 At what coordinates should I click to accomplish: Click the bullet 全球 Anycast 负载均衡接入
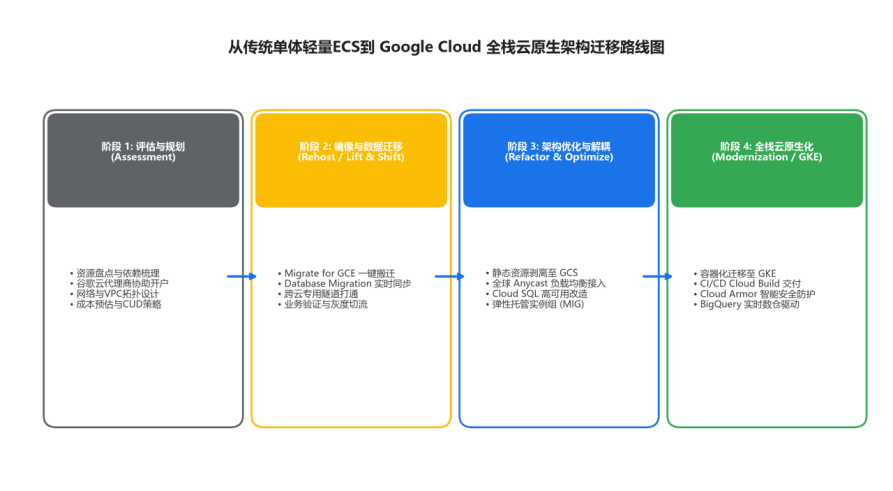pos(546,283)
